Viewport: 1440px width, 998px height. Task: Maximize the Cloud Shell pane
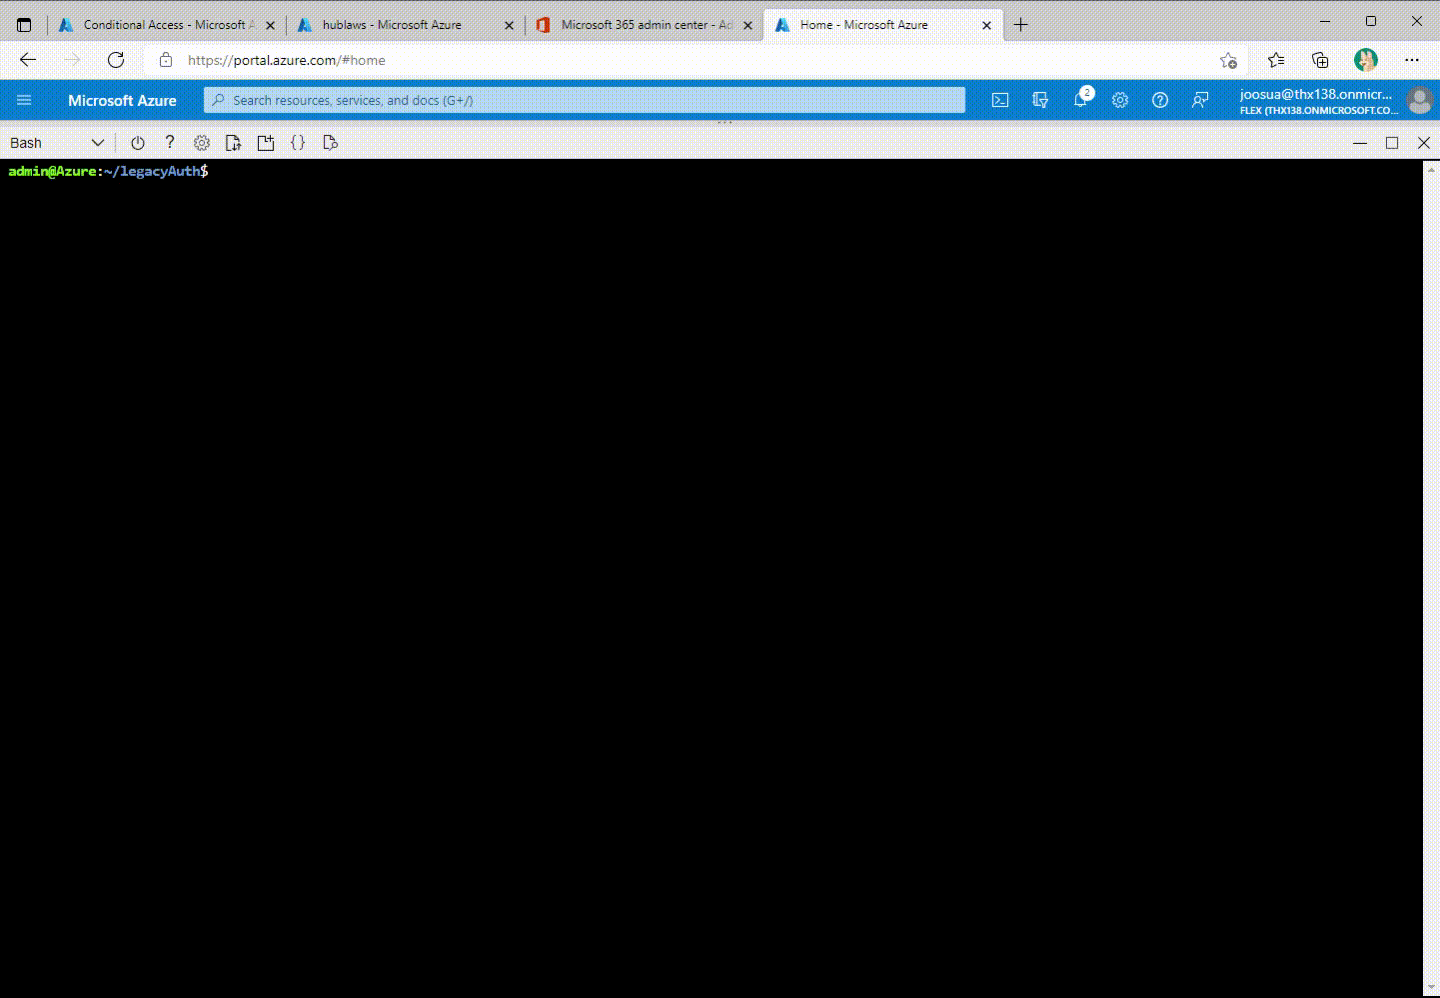[1392, 143]
